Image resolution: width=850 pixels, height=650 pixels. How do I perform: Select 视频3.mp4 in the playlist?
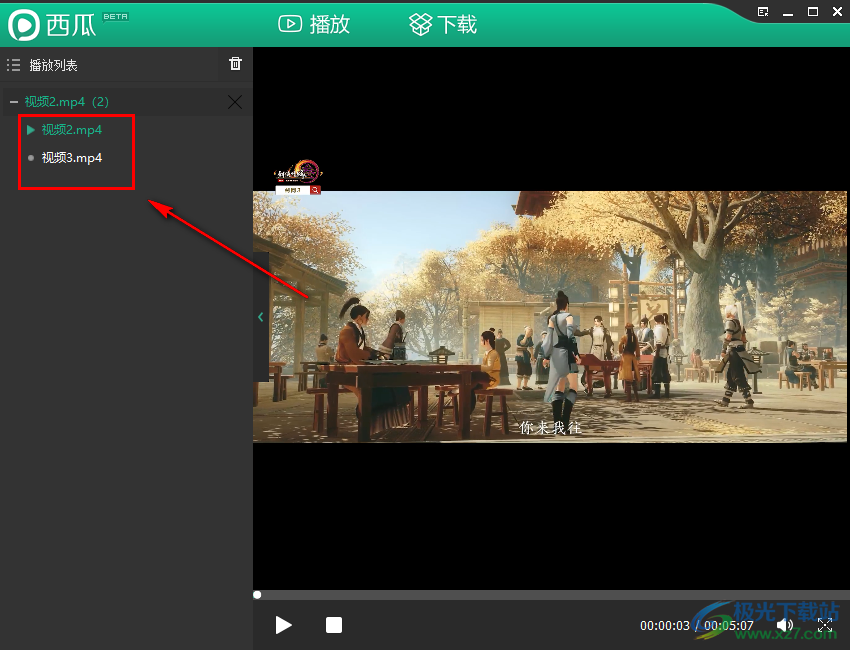coord(72,158)
